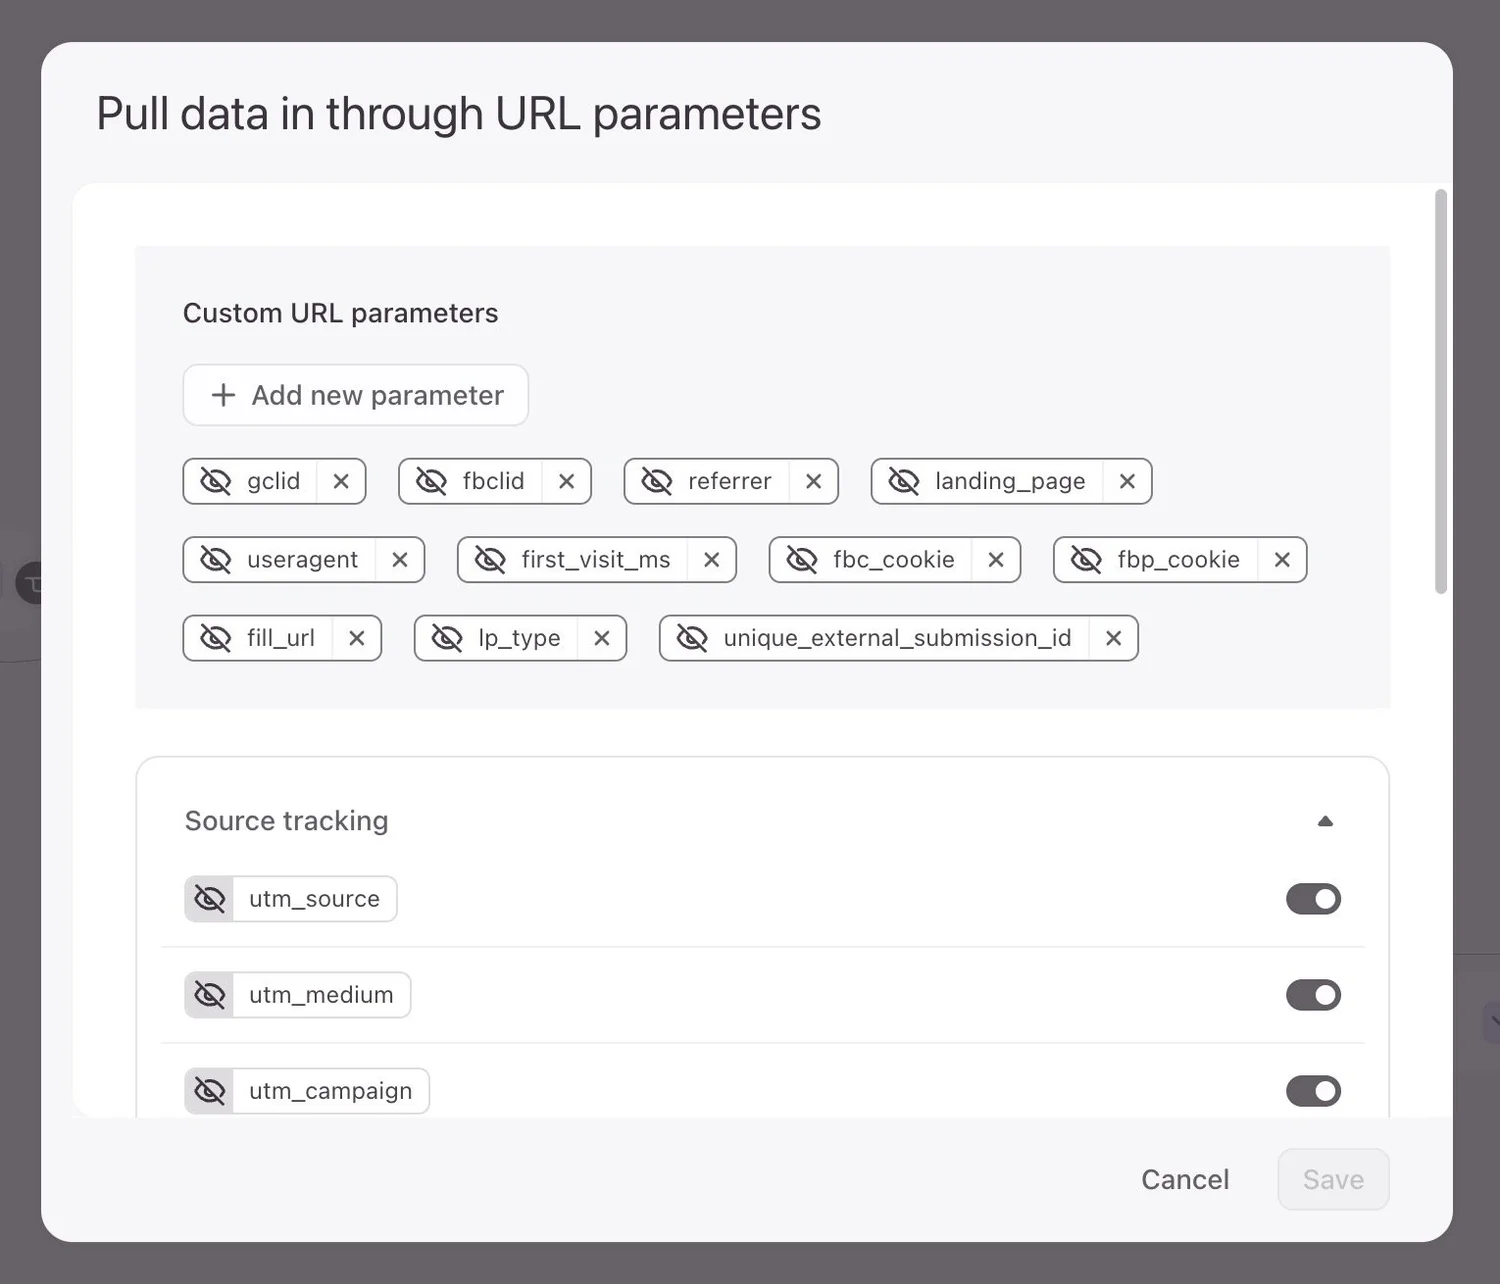Click the eye icon beside utm_campaign
This screenshot has height=1284, width=1500.
click(x=209, y=1091)
